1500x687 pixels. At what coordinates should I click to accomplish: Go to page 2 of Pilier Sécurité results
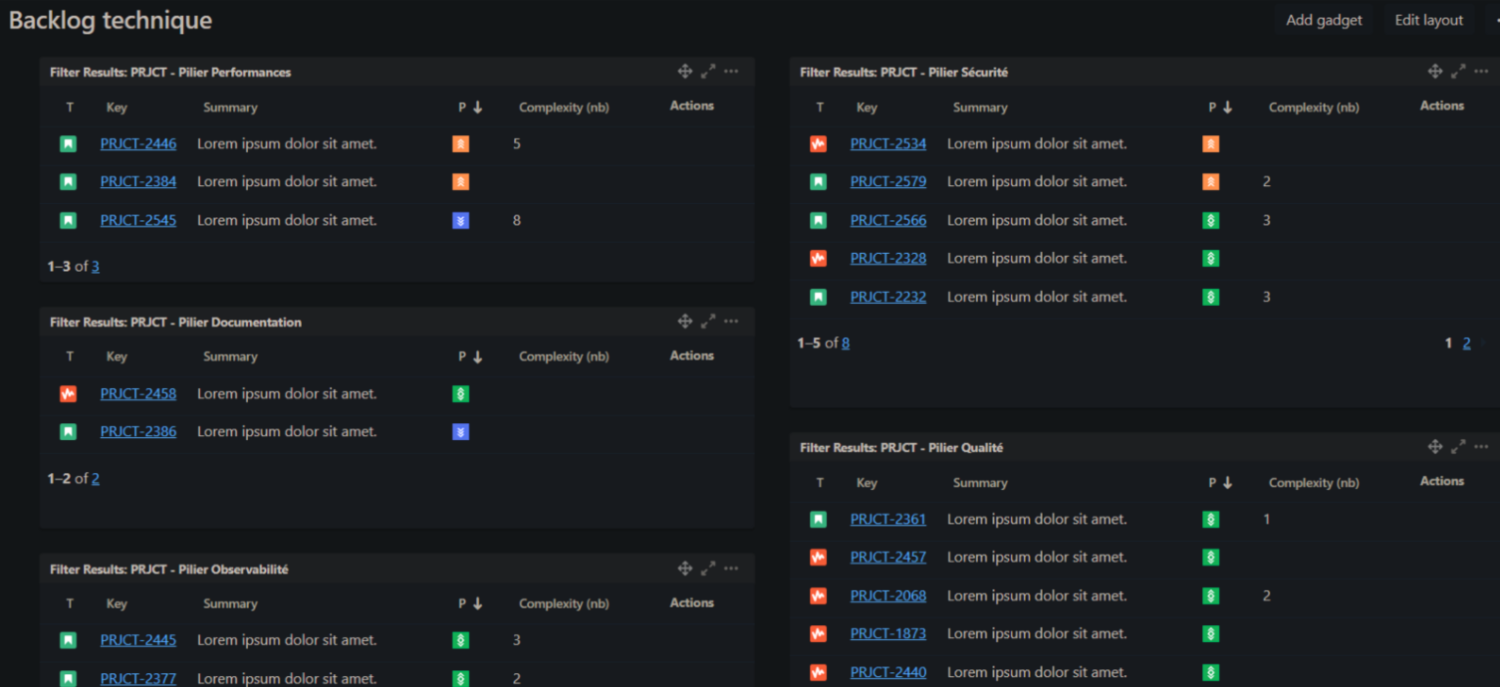point(1466,343)
